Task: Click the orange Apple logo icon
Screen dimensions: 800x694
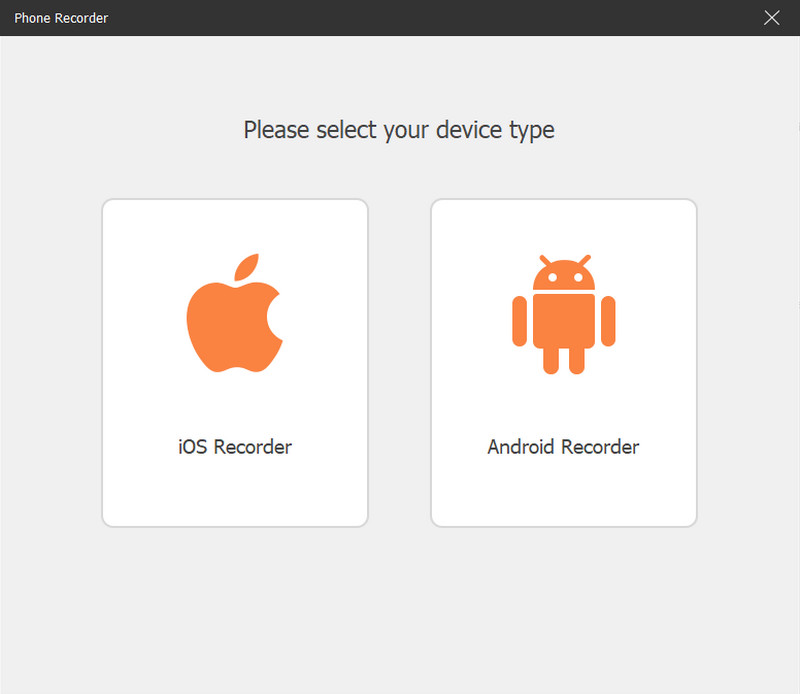Action: 235,313
